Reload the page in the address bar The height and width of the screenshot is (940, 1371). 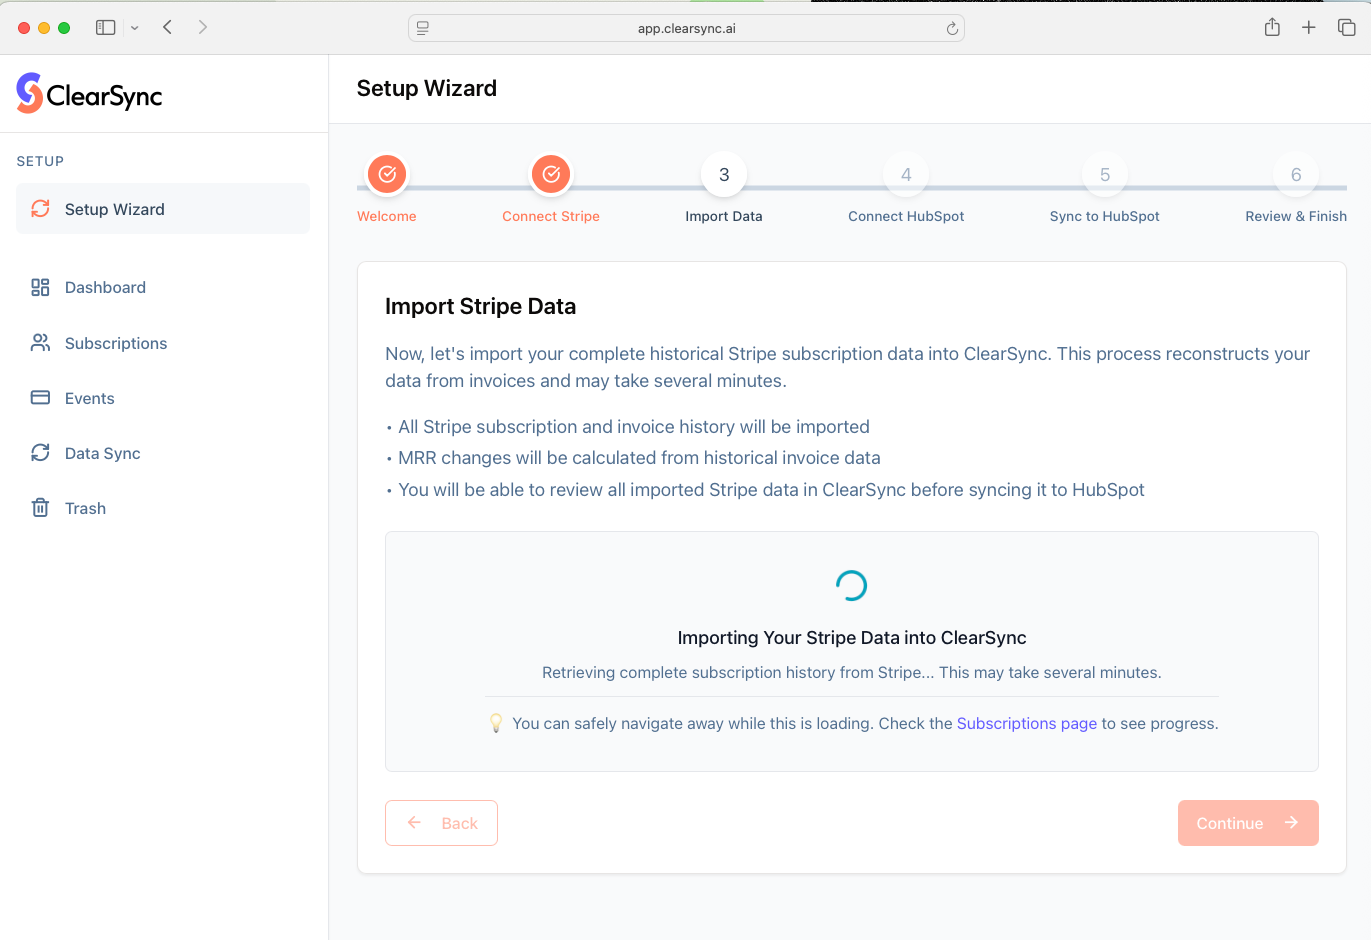[952, 28]
